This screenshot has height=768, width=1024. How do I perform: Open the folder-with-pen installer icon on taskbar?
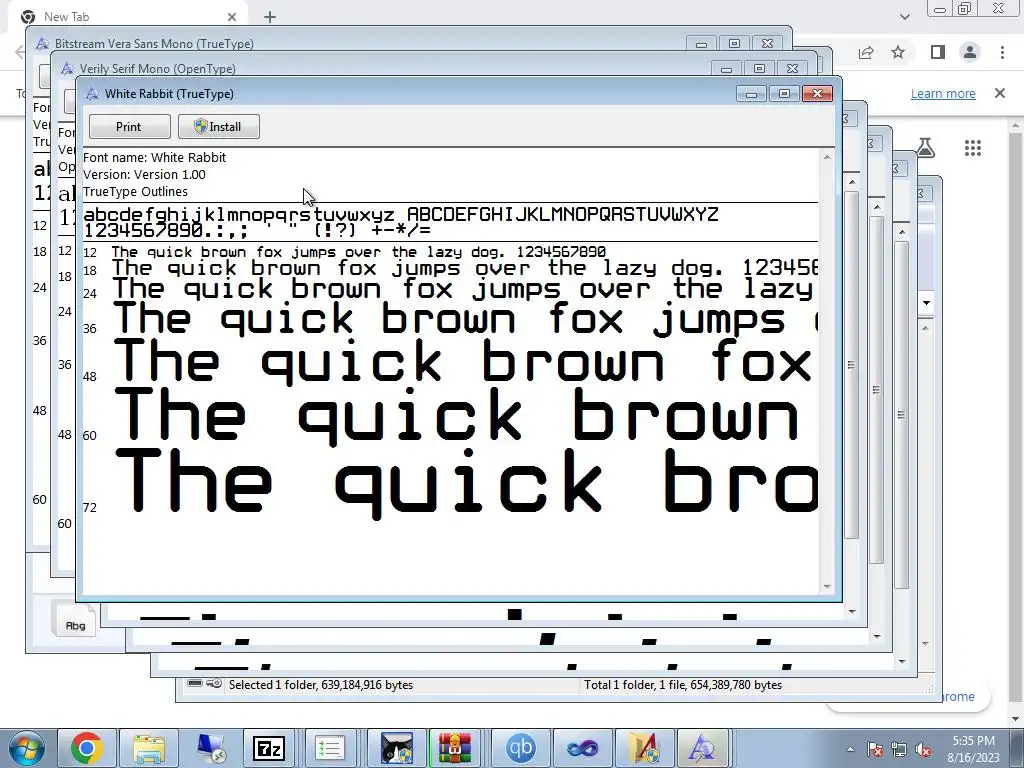click(x=645, y=748)
